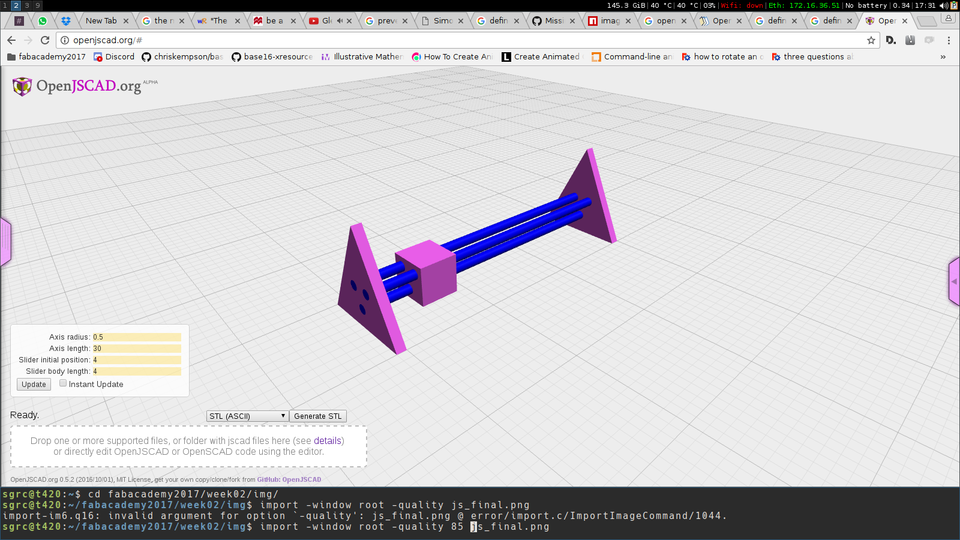Switch to the pinned '#' tab

tap(19, 21)
